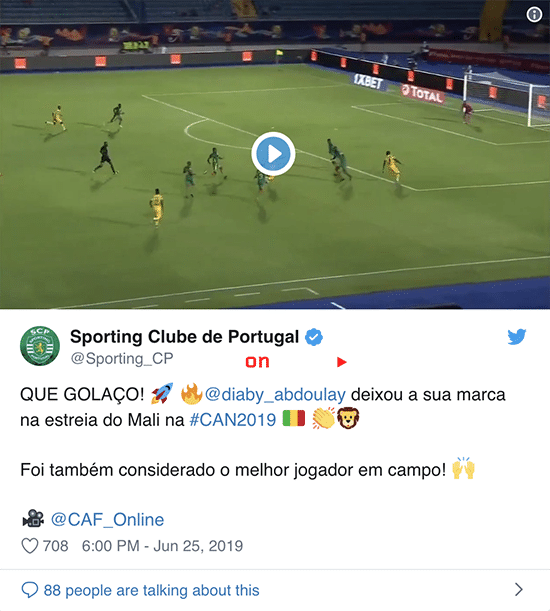View 88 people are talking about this
This screenshot has width=550, height=611.
tap(151, 590)
